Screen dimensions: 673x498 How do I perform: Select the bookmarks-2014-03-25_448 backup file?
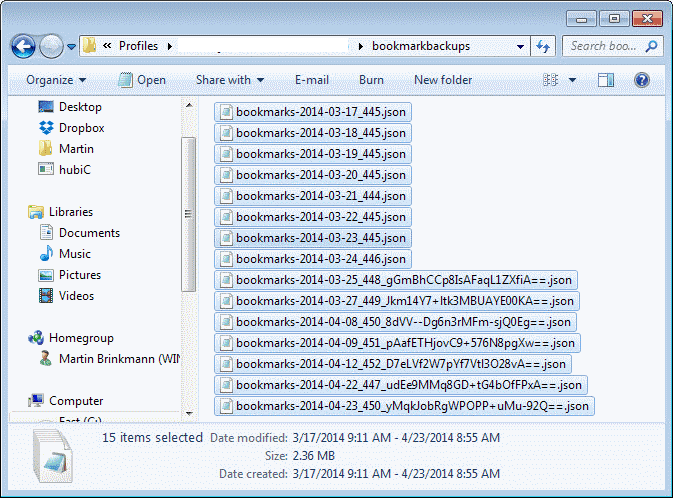click(396, 280)
